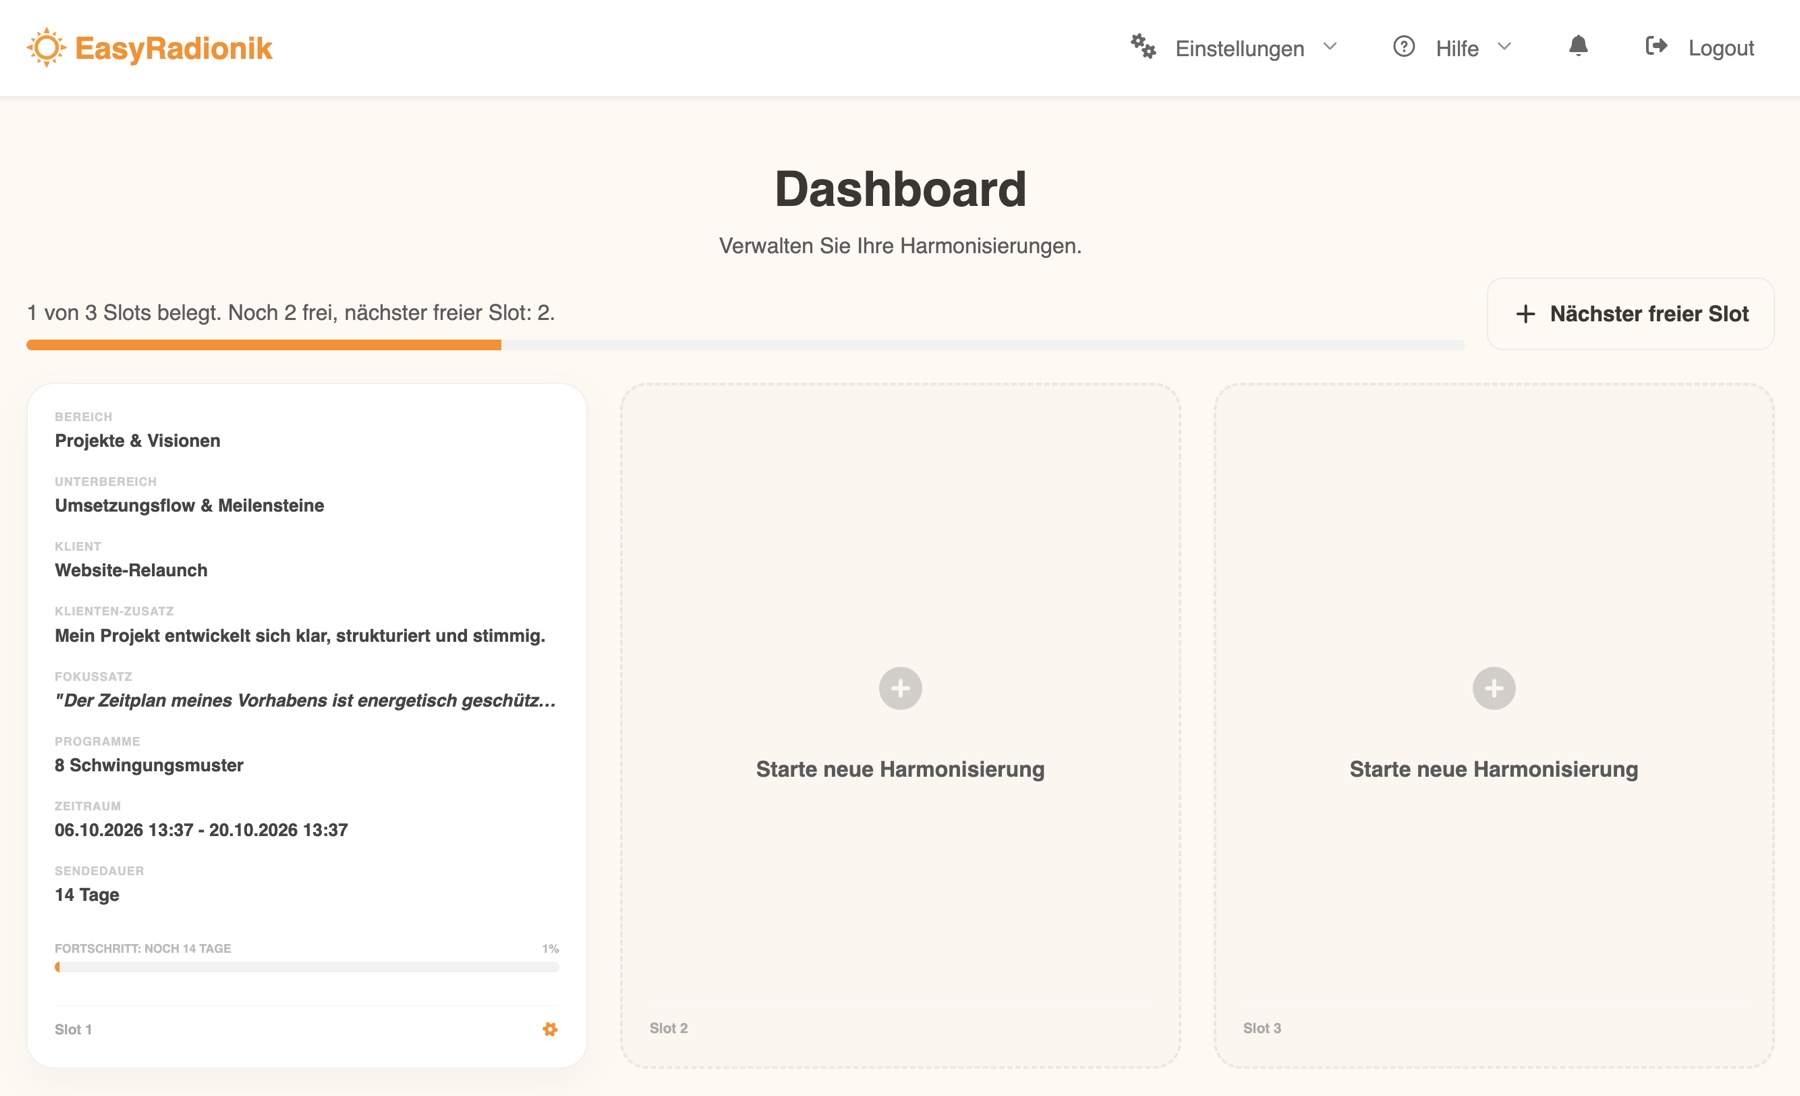Click the 'Slot 1' label

73,1030
